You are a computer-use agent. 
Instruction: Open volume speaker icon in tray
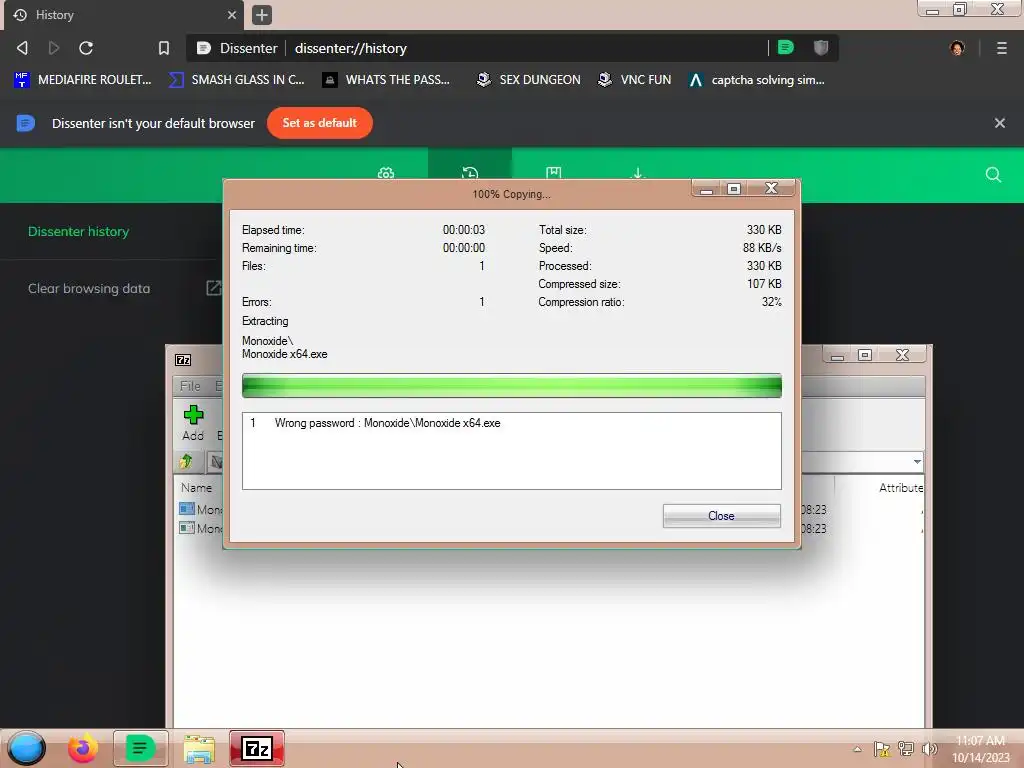[x=929, y=749]
